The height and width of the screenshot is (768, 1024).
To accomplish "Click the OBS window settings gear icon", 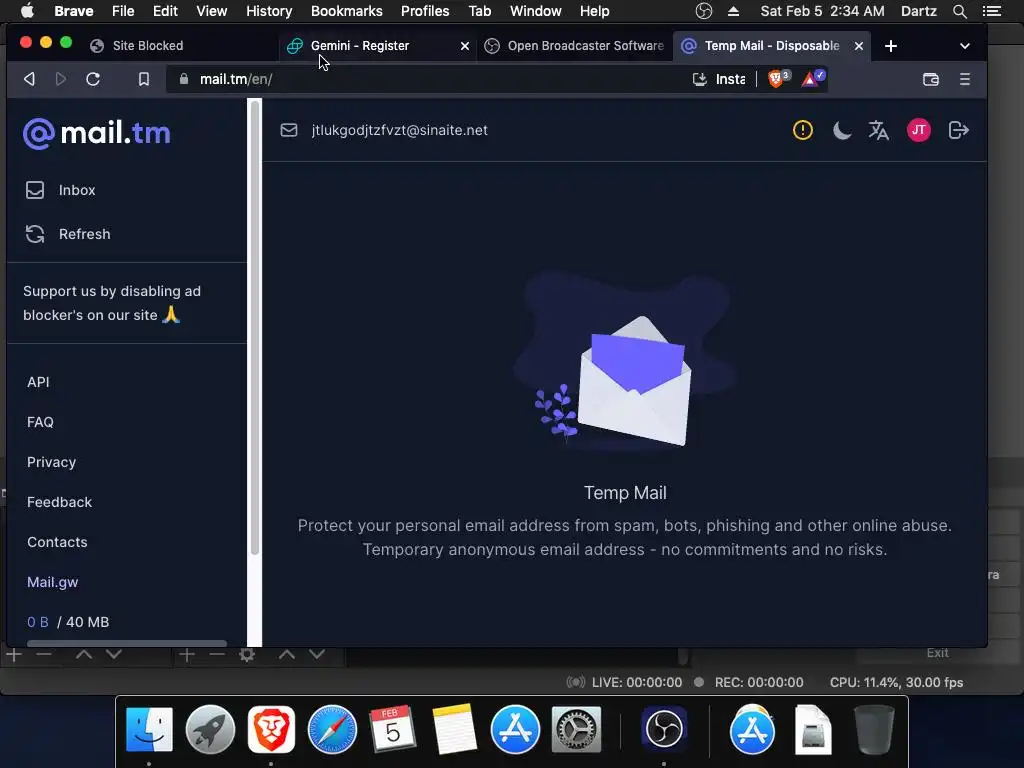I will click(247, 654).
